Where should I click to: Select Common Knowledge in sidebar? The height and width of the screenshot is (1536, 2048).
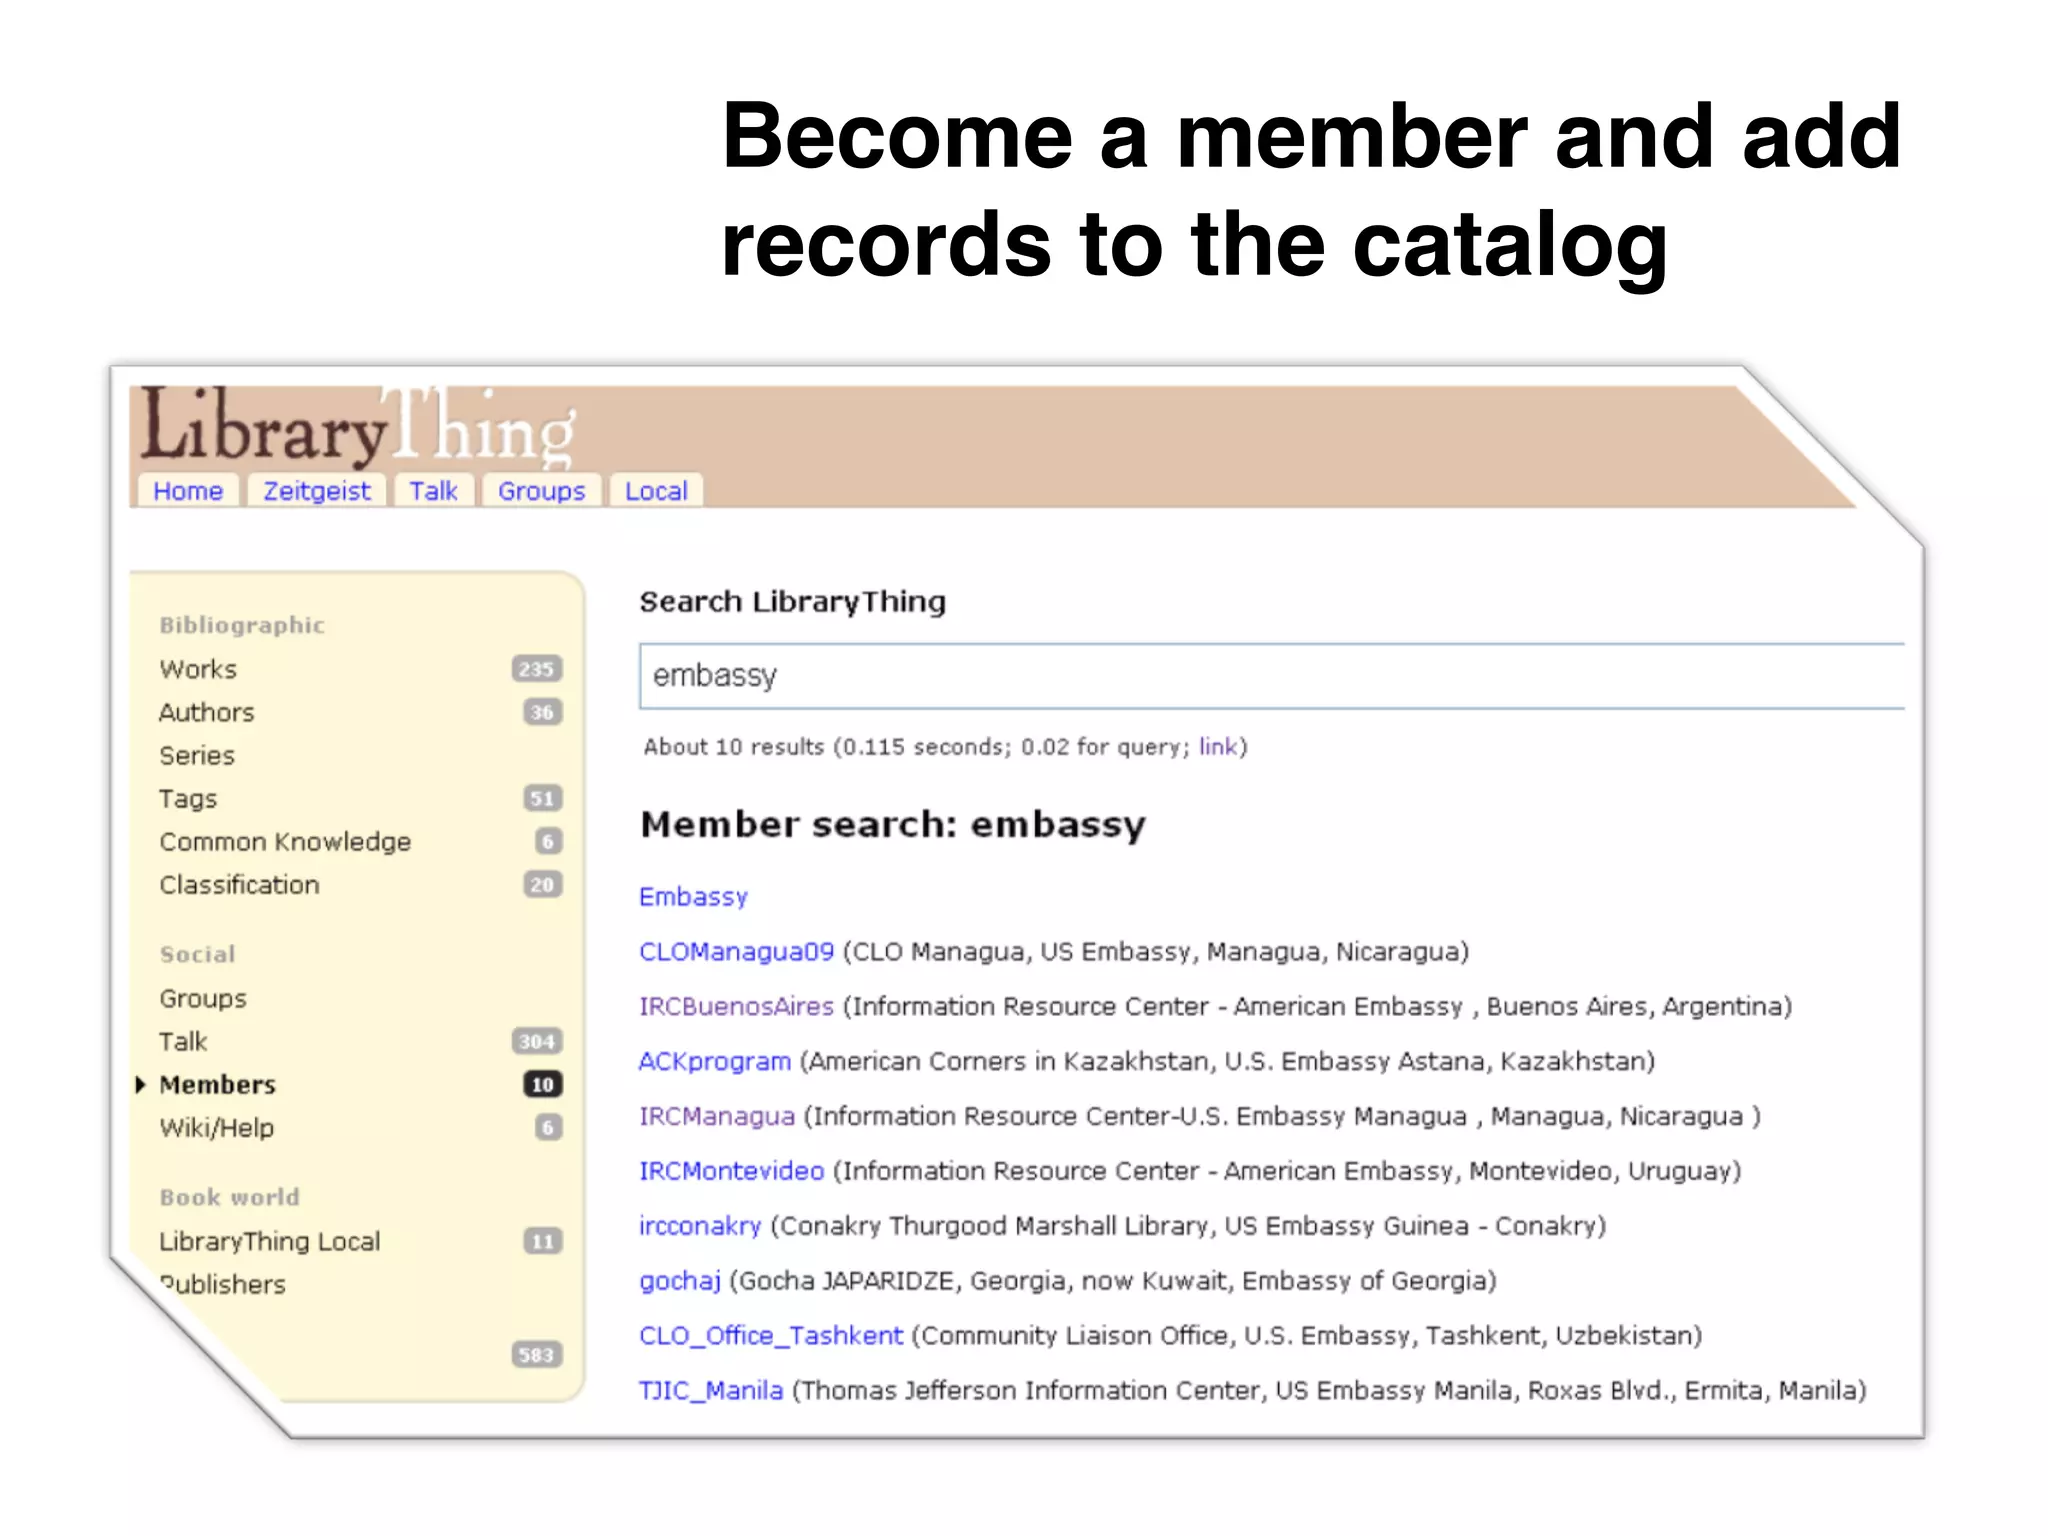[285, 842]
